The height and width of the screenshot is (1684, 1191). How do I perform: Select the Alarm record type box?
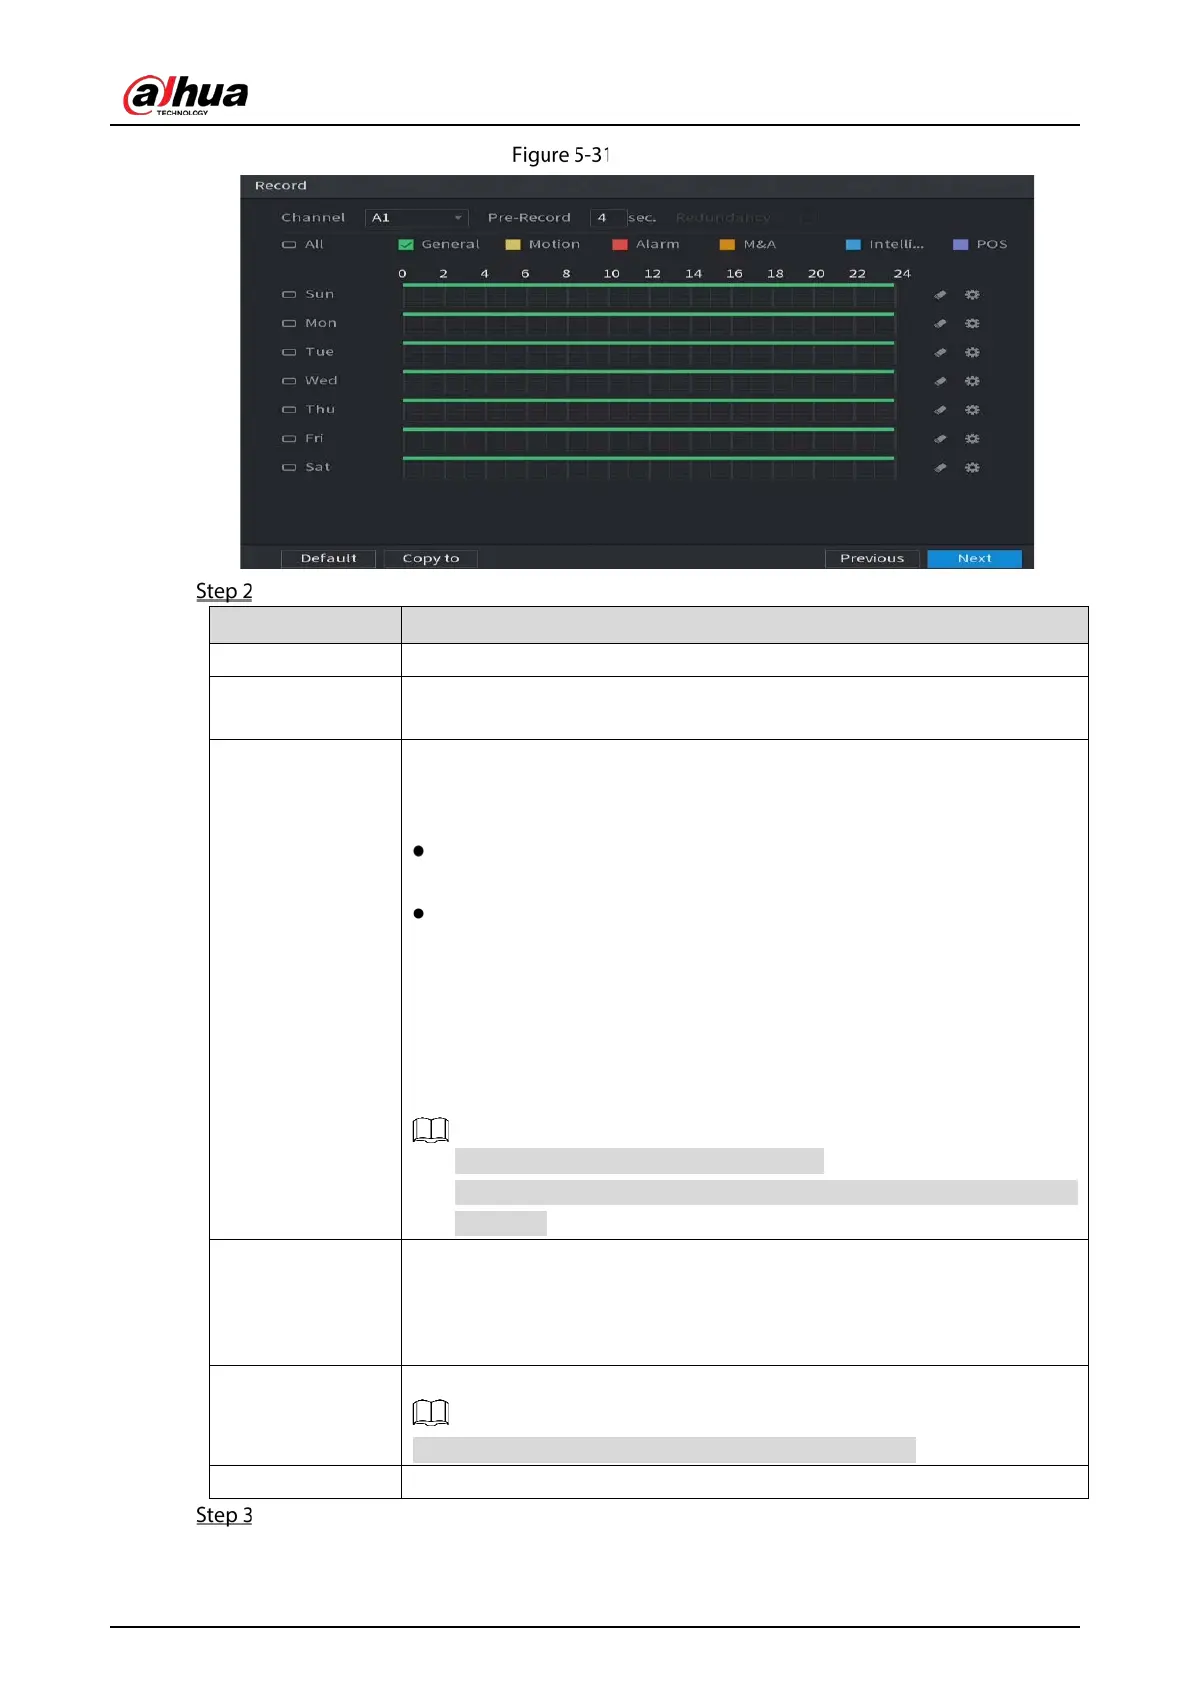[620, 245]
